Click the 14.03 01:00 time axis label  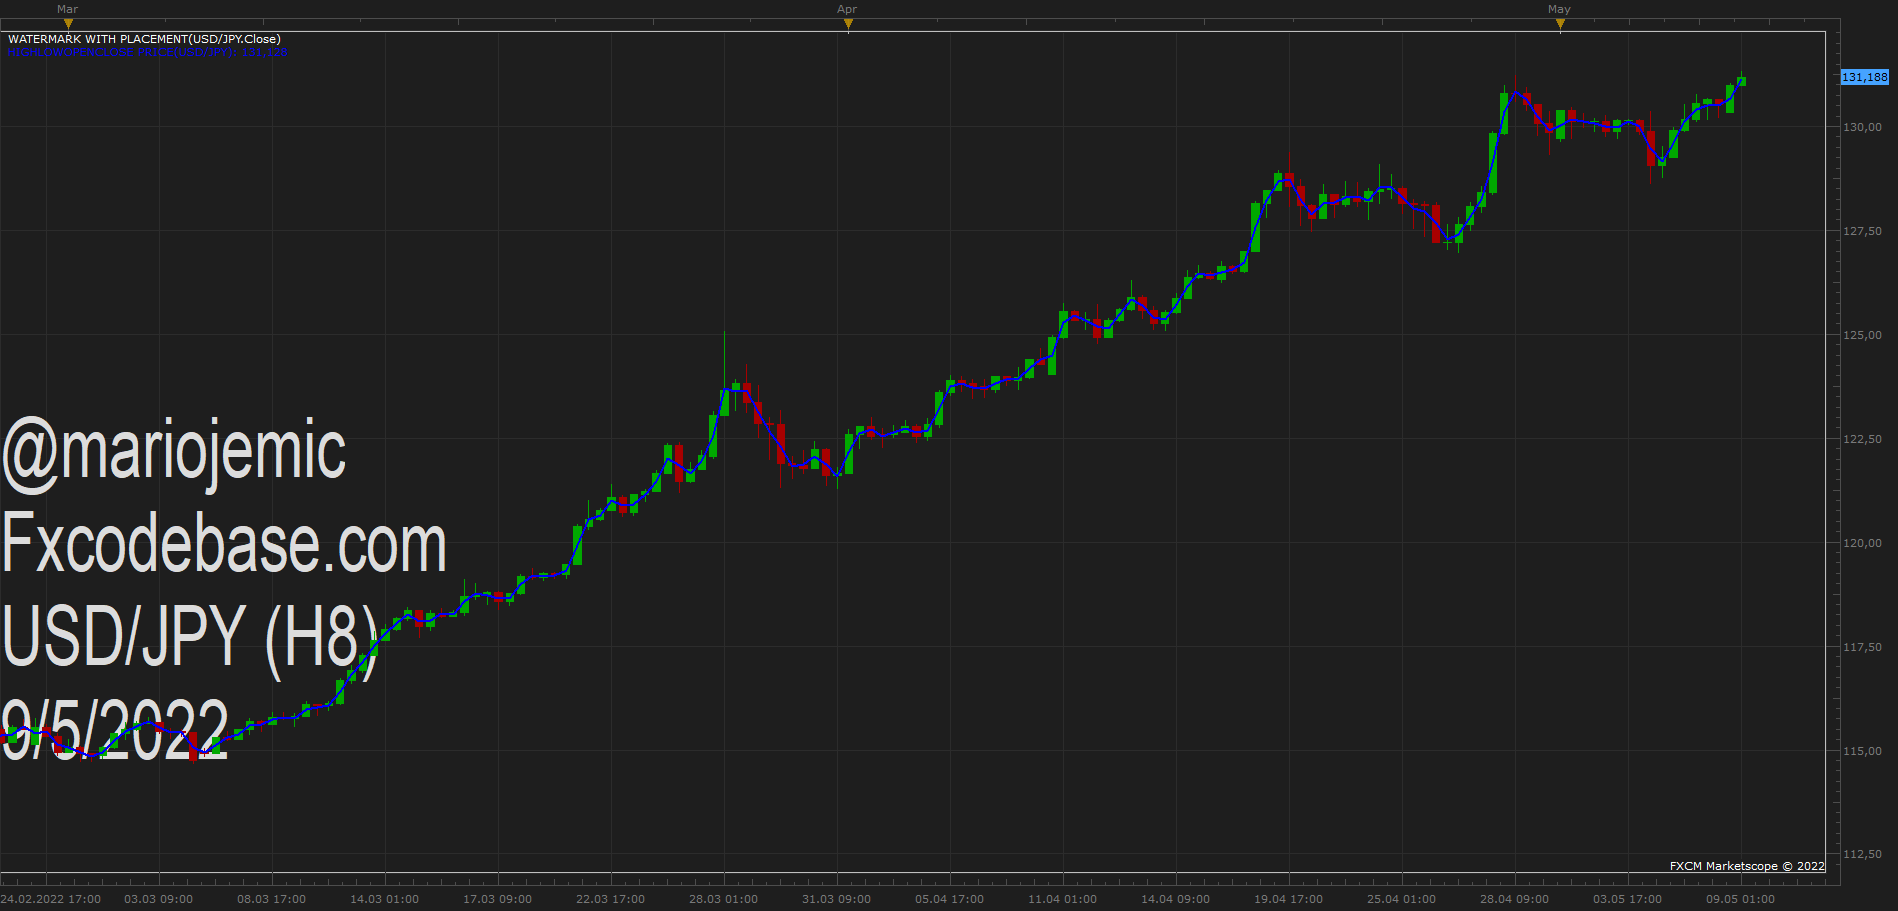[384, 899]
